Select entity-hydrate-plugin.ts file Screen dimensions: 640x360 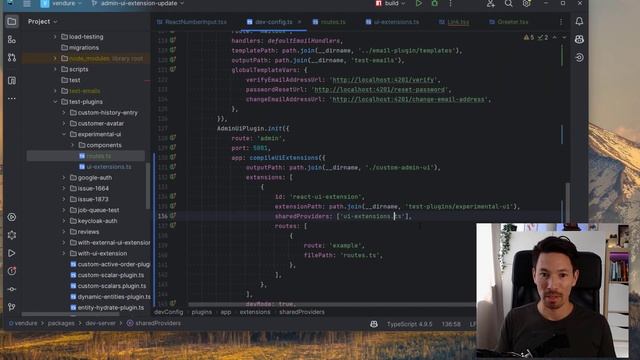tap(107, 308)
